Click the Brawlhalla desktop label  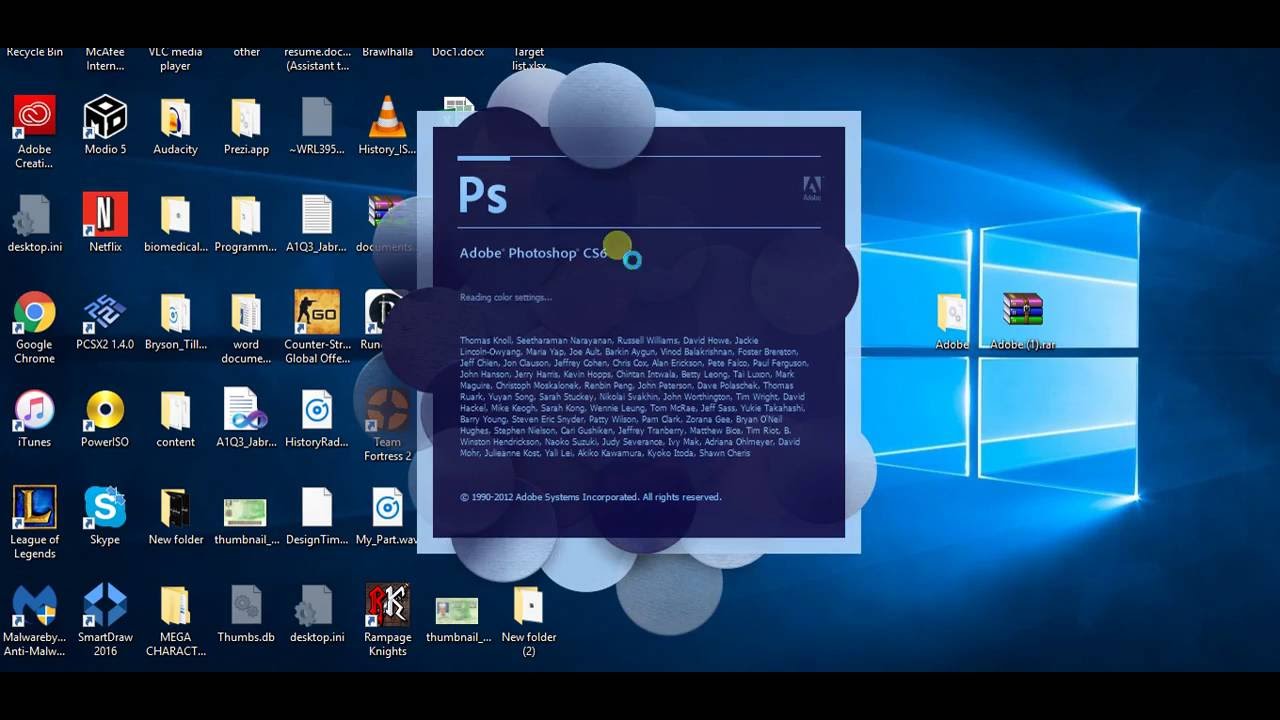coord(387,52)
